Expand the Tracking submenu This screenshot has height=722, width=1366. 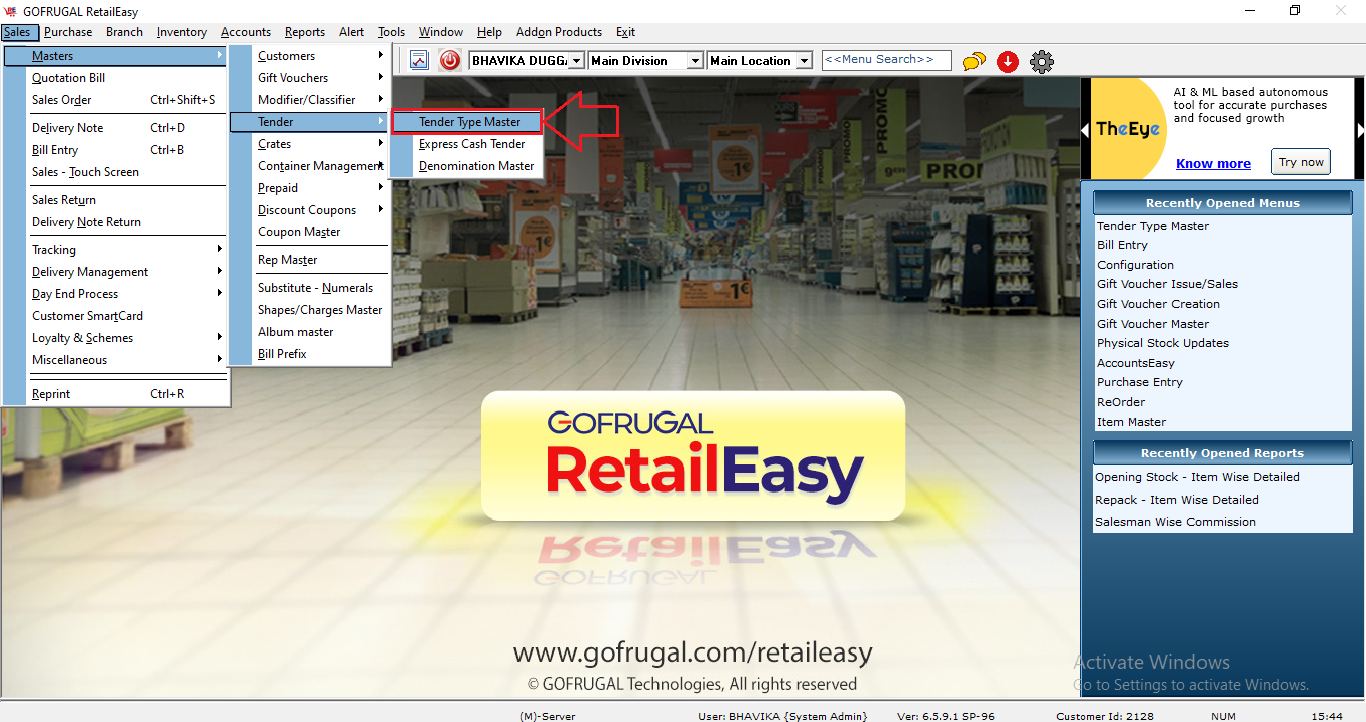coord(116,250)
